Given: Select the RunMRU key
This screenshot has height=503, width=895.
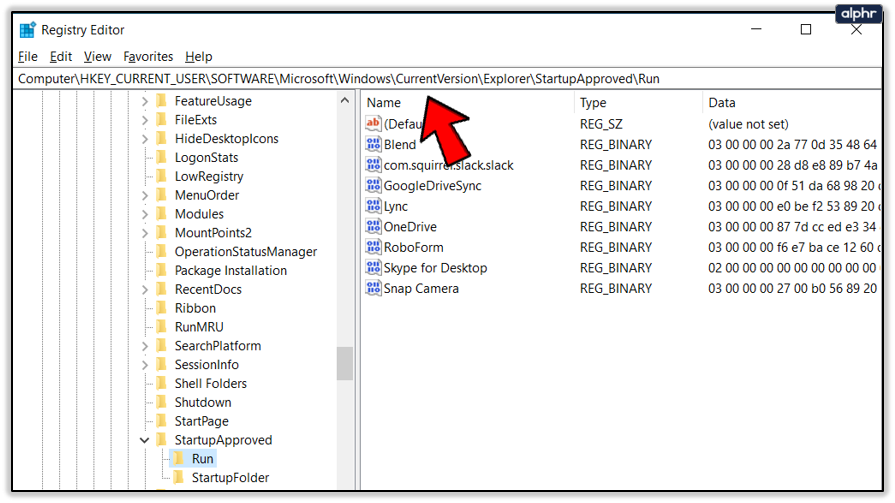Looking at the screenshot, I should click(x=199, y=327).
